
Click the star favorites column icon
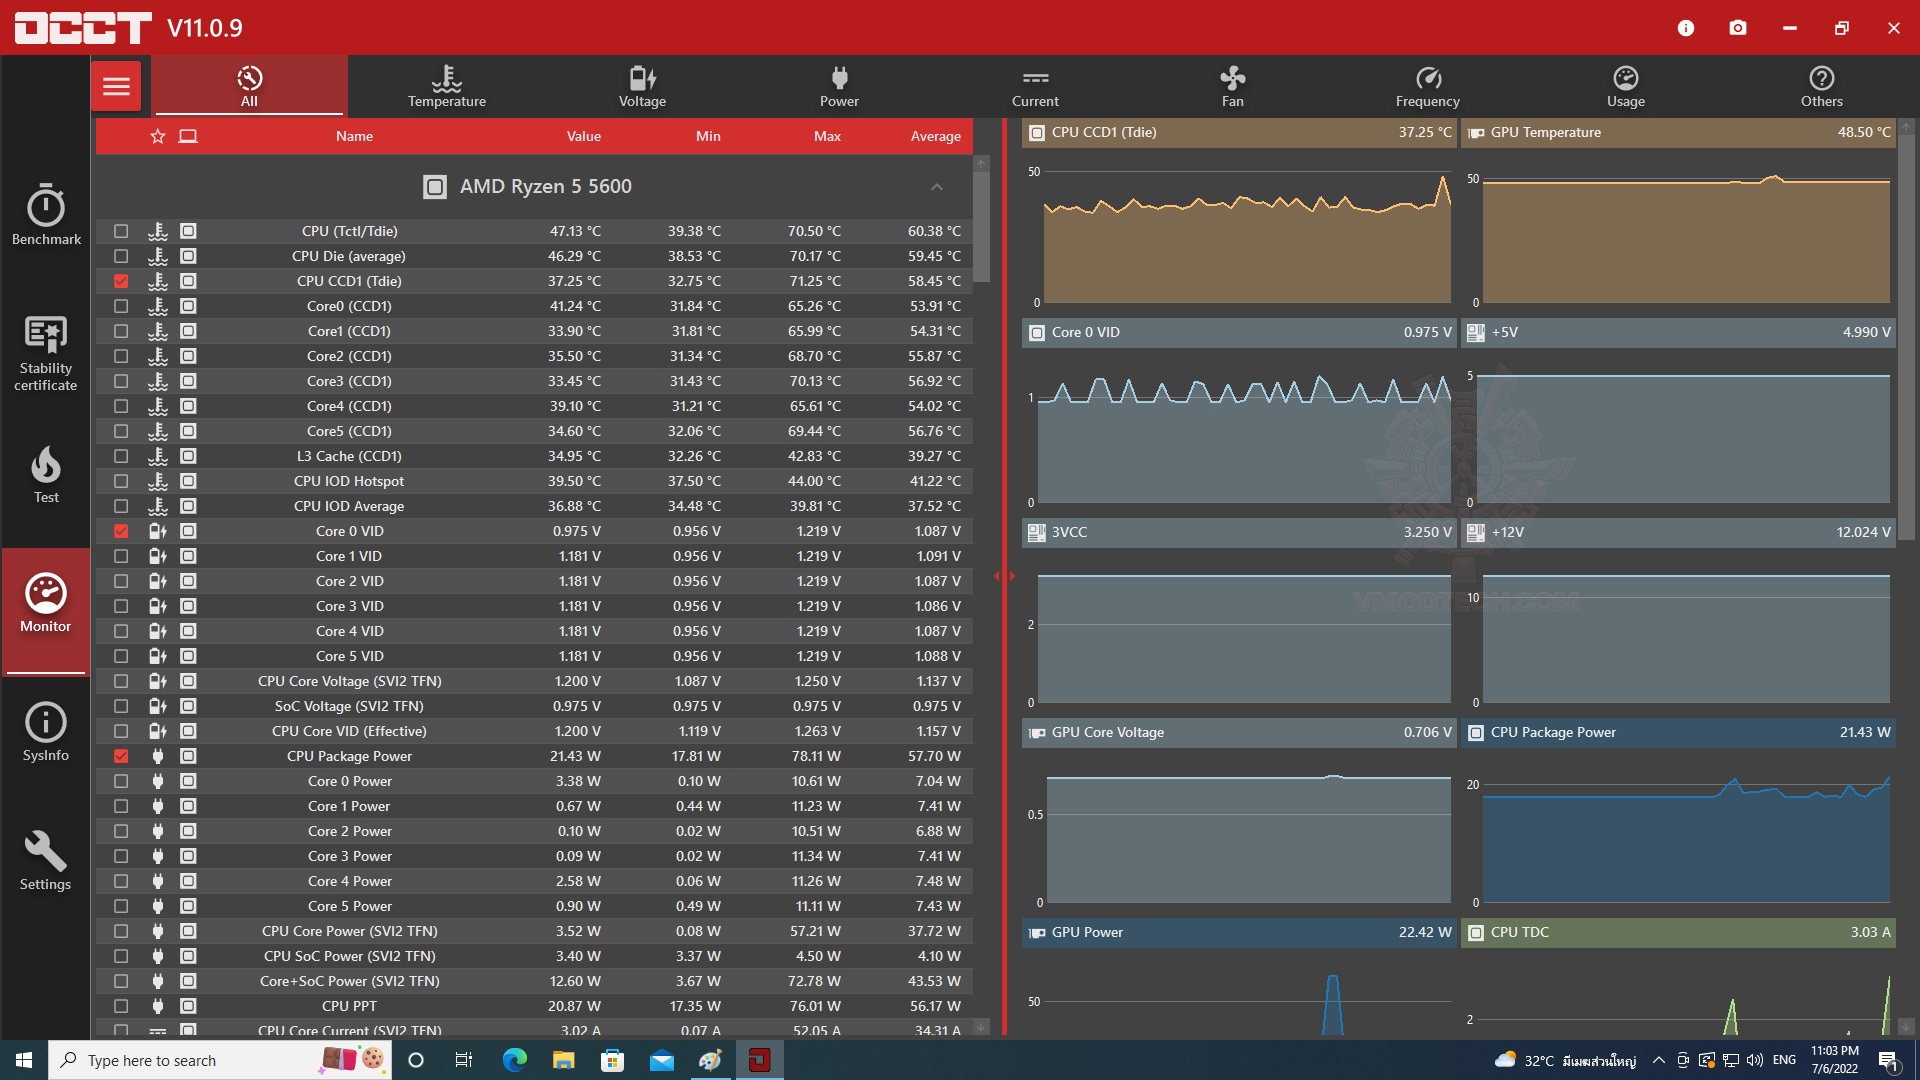point(157,136)
